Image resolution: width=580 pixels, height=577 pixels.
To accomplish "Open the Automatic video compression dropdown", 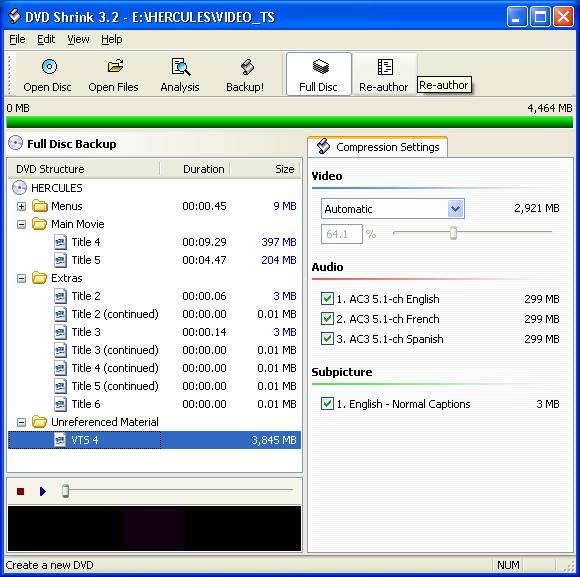I will coord(455,209).
